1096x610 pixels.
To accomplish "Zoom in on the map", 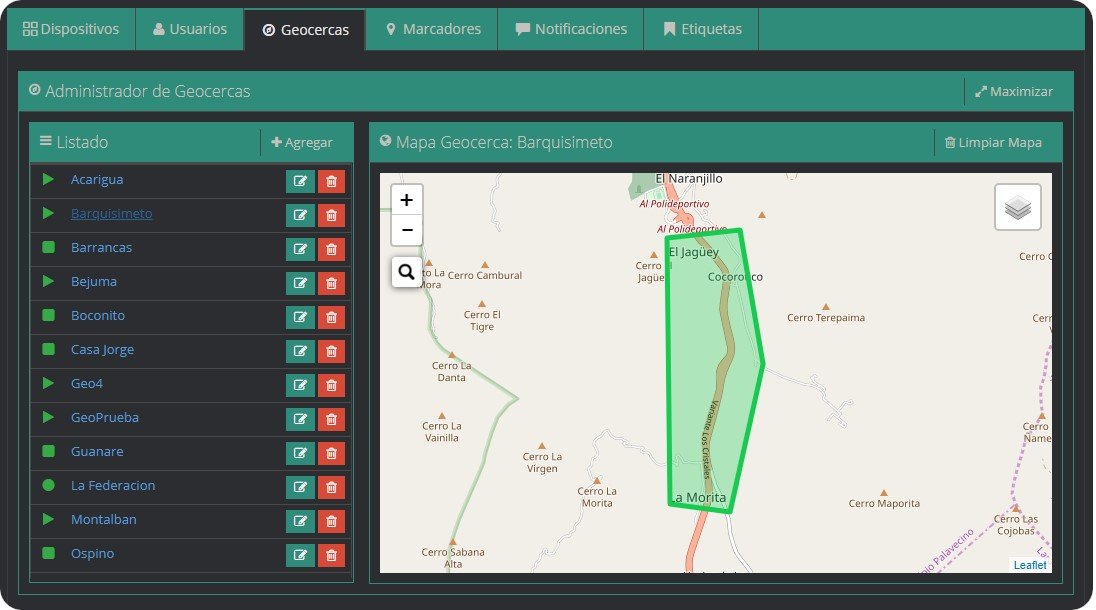I will tap(407, 200).
